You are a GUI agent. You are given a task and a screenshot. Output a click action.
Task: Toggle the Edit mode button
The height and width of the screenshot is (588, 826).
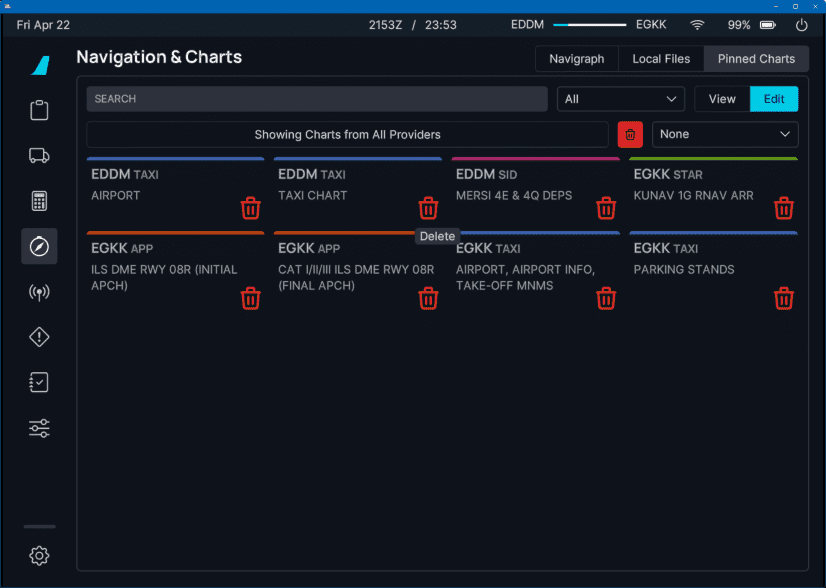(774, 99)
